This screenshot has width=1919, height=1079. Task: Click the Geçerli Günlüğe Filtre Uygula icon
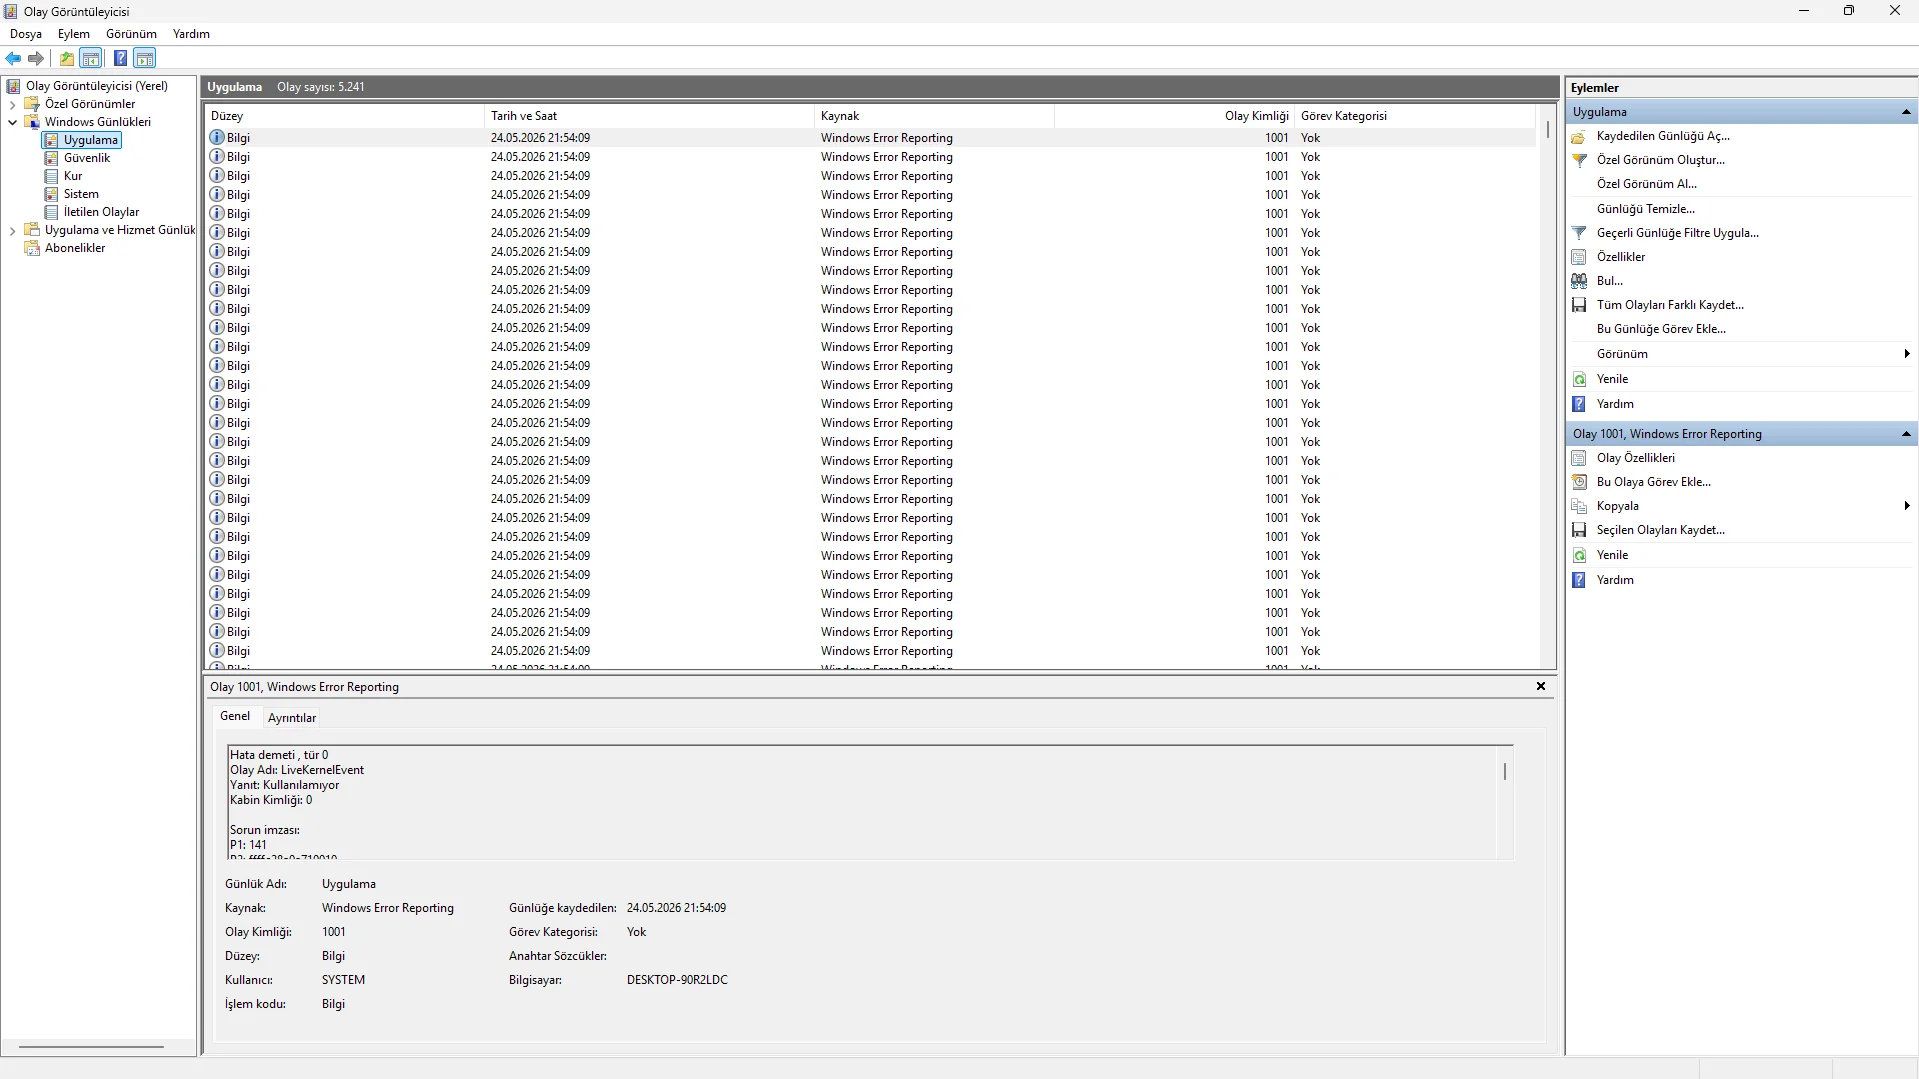coord(1579,233)
